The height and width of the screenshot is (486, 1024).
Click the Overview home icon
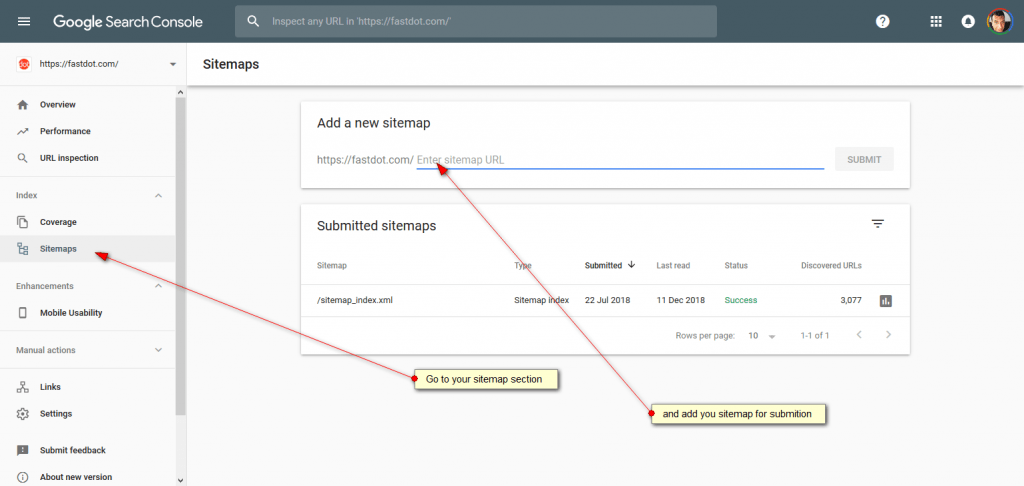23,105
